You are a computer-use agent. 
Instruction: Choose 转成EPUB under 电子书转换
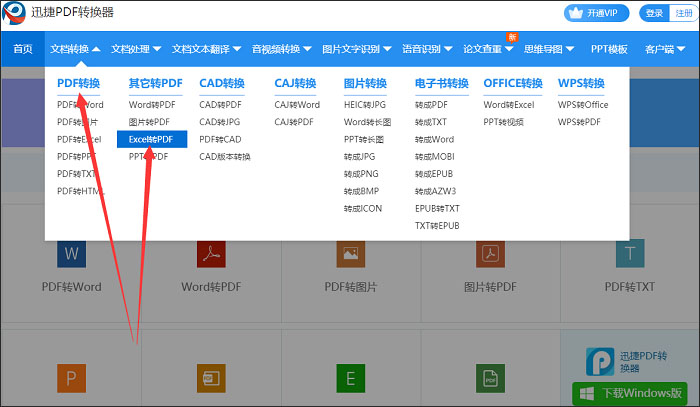(x=433, y=174)
